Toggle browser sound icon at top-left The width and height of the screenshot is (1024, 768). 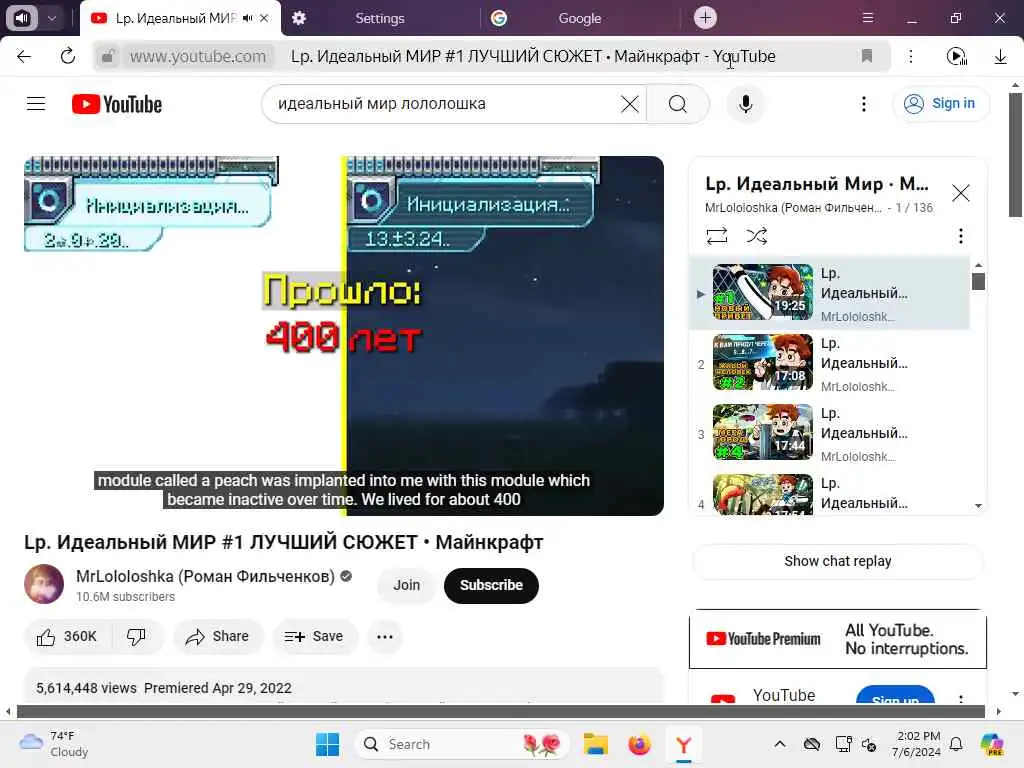[x=22, y=18]
